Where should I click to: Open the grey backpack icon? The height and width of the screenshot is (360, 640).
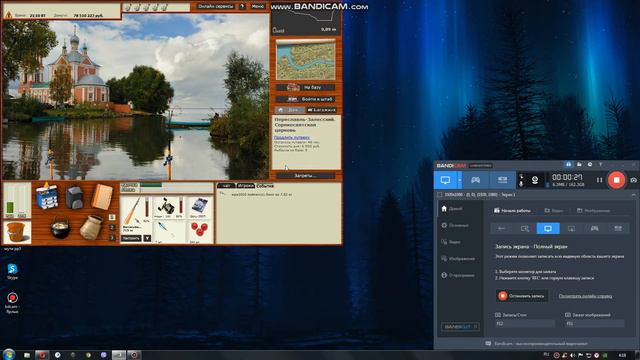pyautogui.click(x=74, y=198)
